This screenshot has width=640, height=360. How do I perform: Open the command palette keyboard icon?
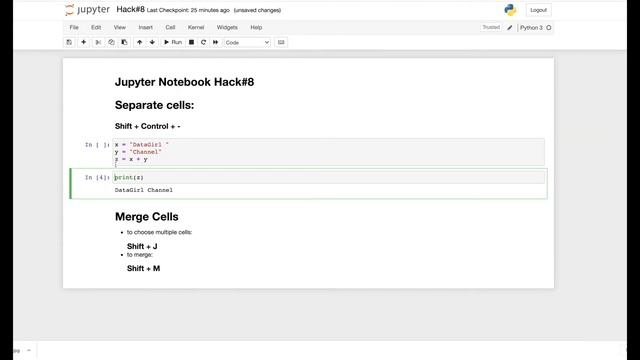tap(281, 42)
